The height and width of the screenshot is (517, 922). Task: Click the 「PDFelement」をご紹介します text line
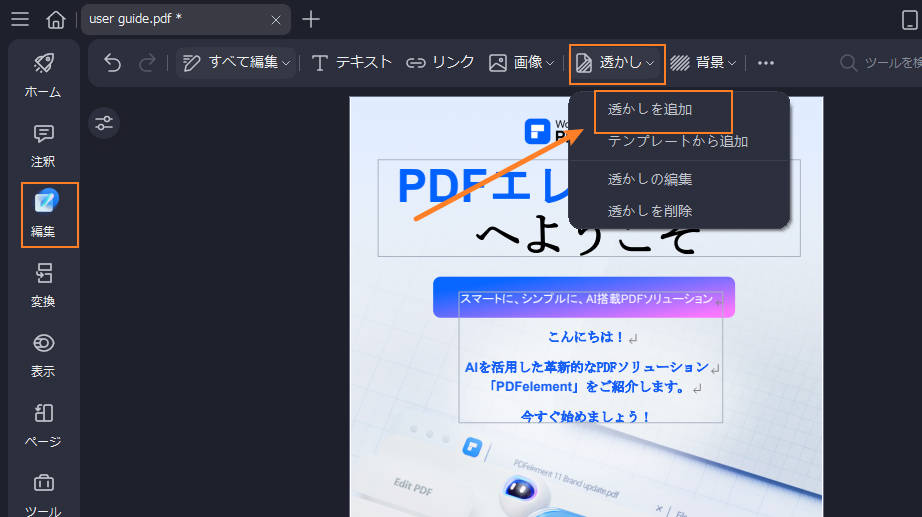[x=588, y=386]
